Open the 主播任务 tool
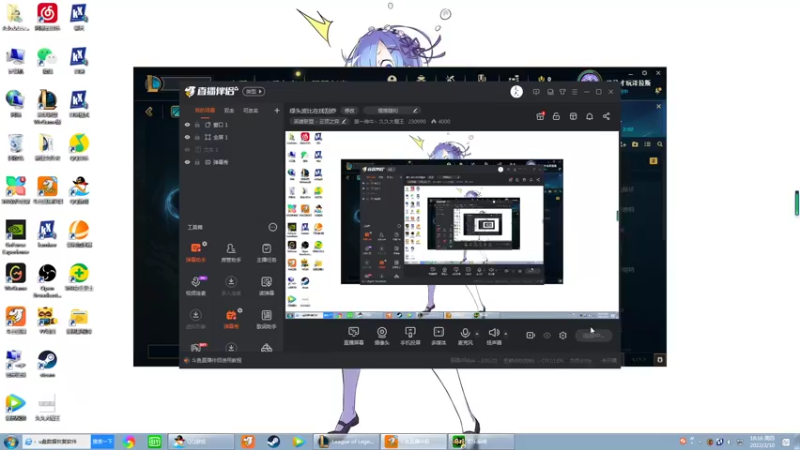This screenshot has height=450, width=800. [266, 253]
